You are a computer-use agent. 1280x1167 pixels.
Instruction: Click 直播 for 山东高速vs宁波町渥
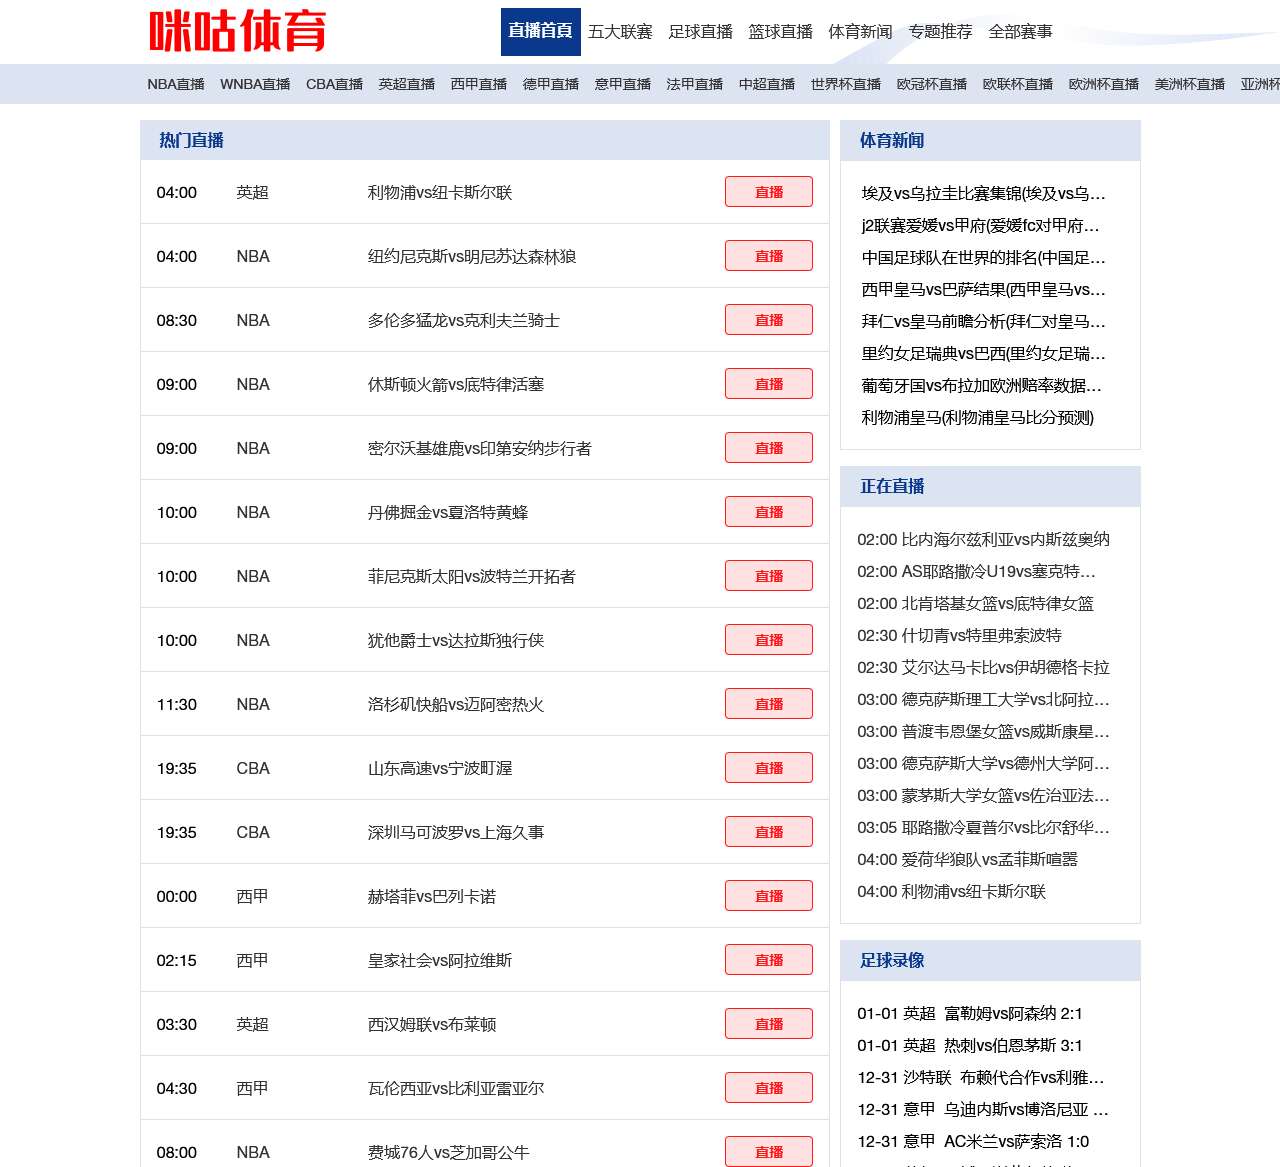tap(768, 767)
